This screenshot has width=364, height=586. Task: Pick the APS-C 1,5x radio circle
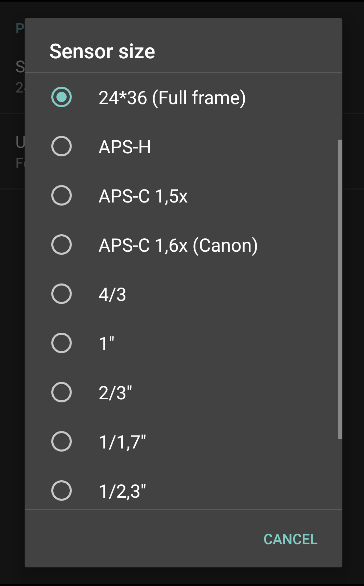(61, 195)
